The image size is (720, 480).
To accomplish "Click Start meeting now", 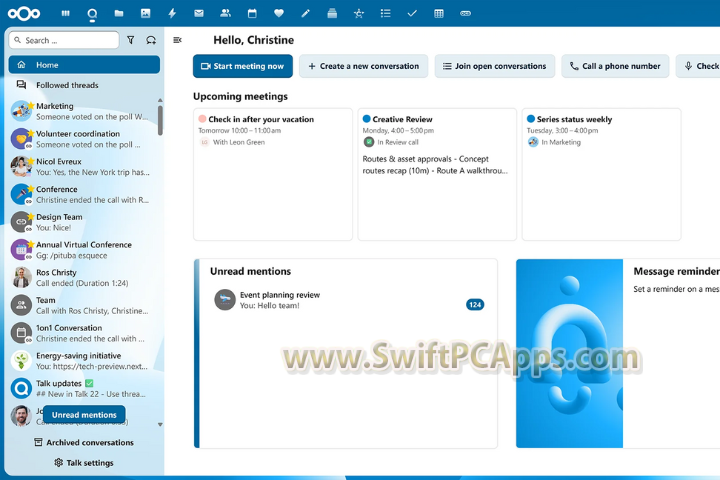I will pos(243,66).
